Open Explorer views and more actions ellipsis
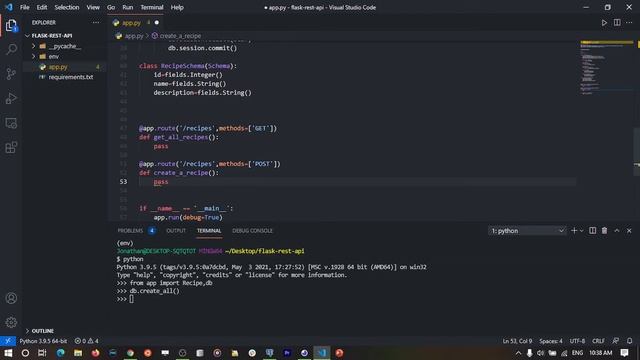Viewport: 640px width, 360px height. (x=96, y=22)
